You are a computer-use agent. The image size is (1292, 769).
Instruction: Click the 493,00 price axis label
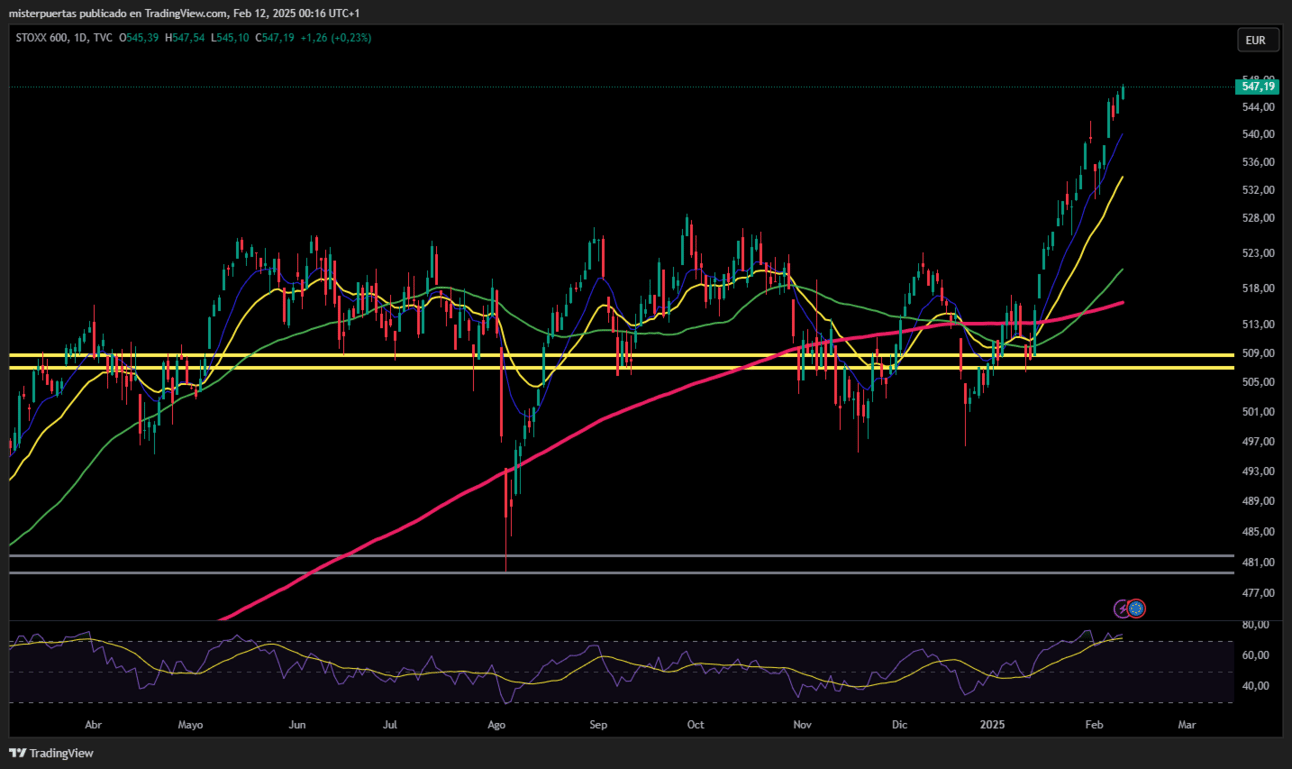click(x=1258, y=471)
